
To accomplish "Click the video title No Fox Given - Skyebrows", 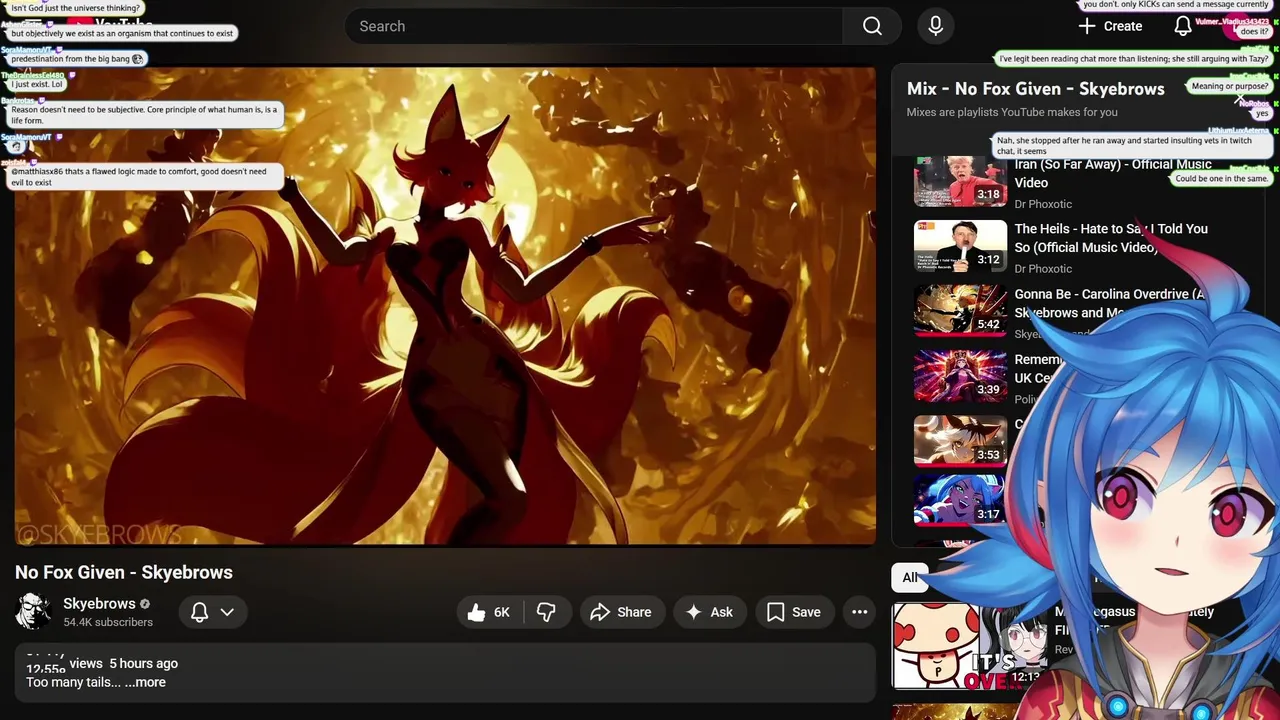I will pyautogui.click(x=124, y=572).
